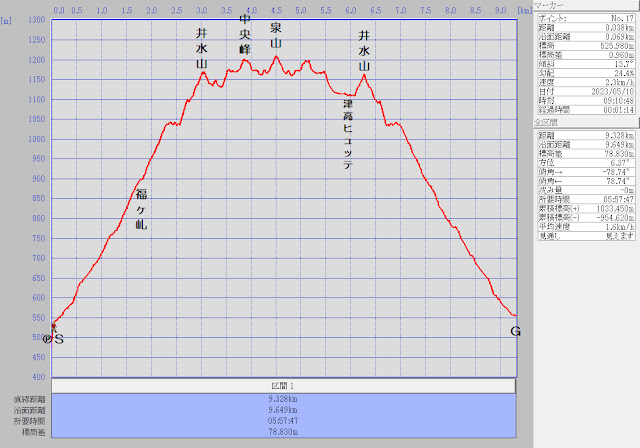Image resolution: width=640 pixels, height=448 pixels.
Task: Click the 9.649km cell under 区間 1
Action: pyautogui.click(x=283, y=410)
